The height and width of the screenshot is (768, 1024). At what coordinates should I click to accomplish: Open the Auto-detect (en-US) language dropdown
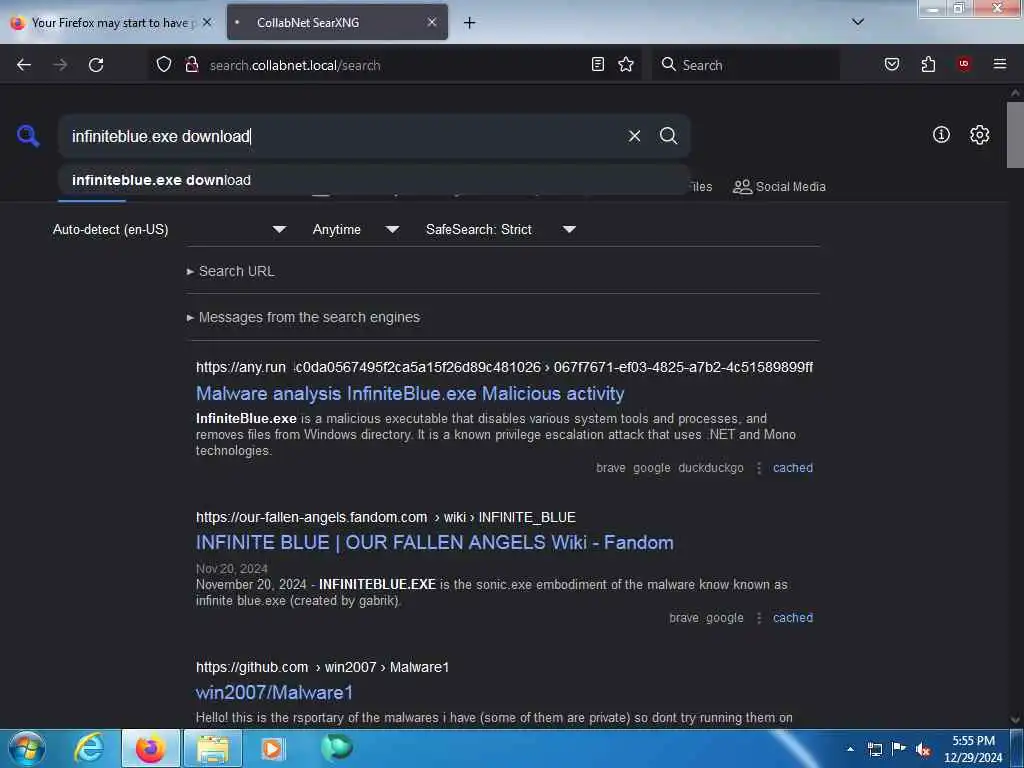point(170,229)
